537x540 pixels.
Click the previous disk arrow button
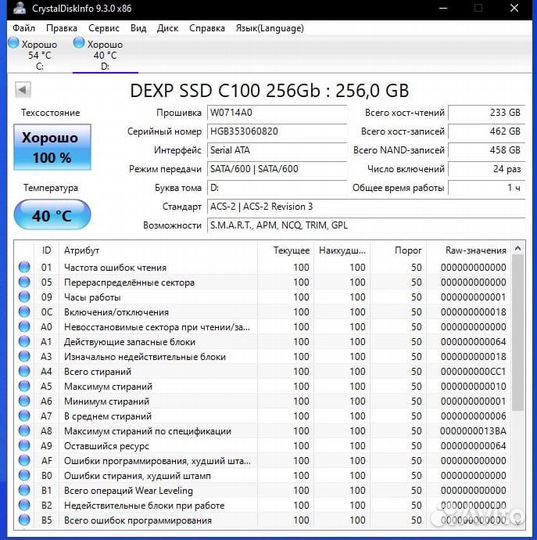point(23,90)
